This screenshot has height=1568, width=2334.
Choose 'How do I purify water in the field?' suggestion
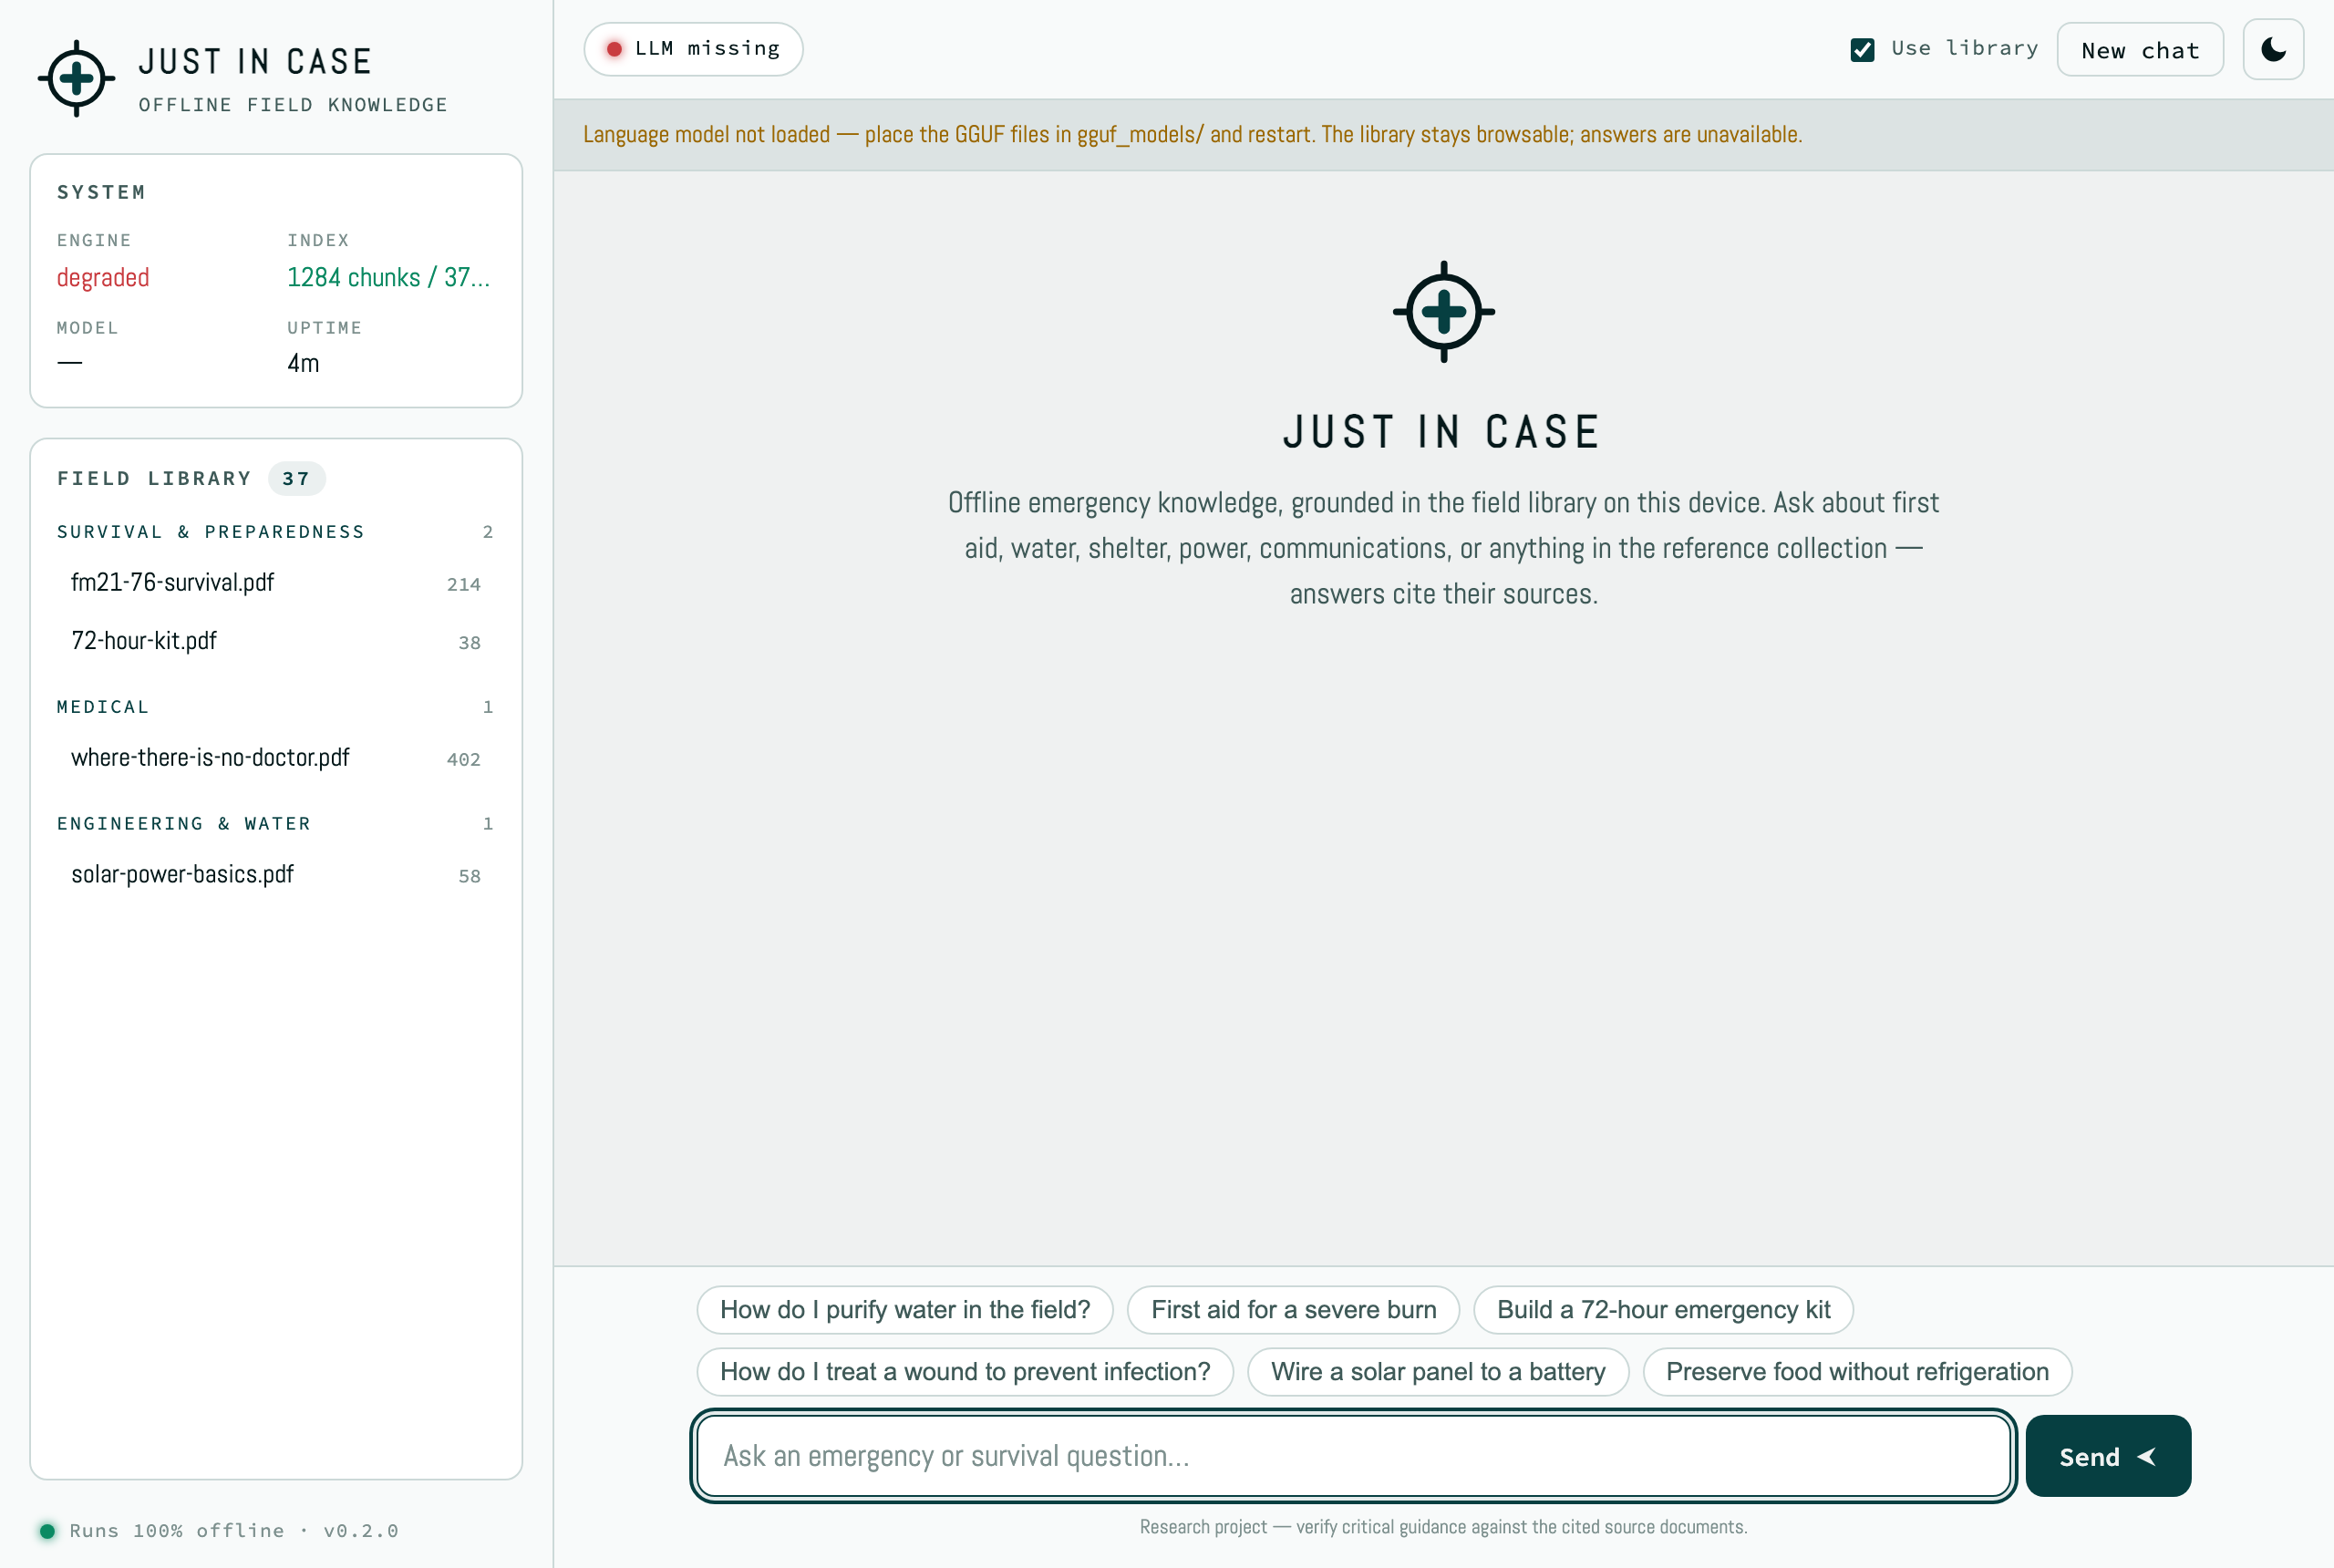(x=905, y=1310)
